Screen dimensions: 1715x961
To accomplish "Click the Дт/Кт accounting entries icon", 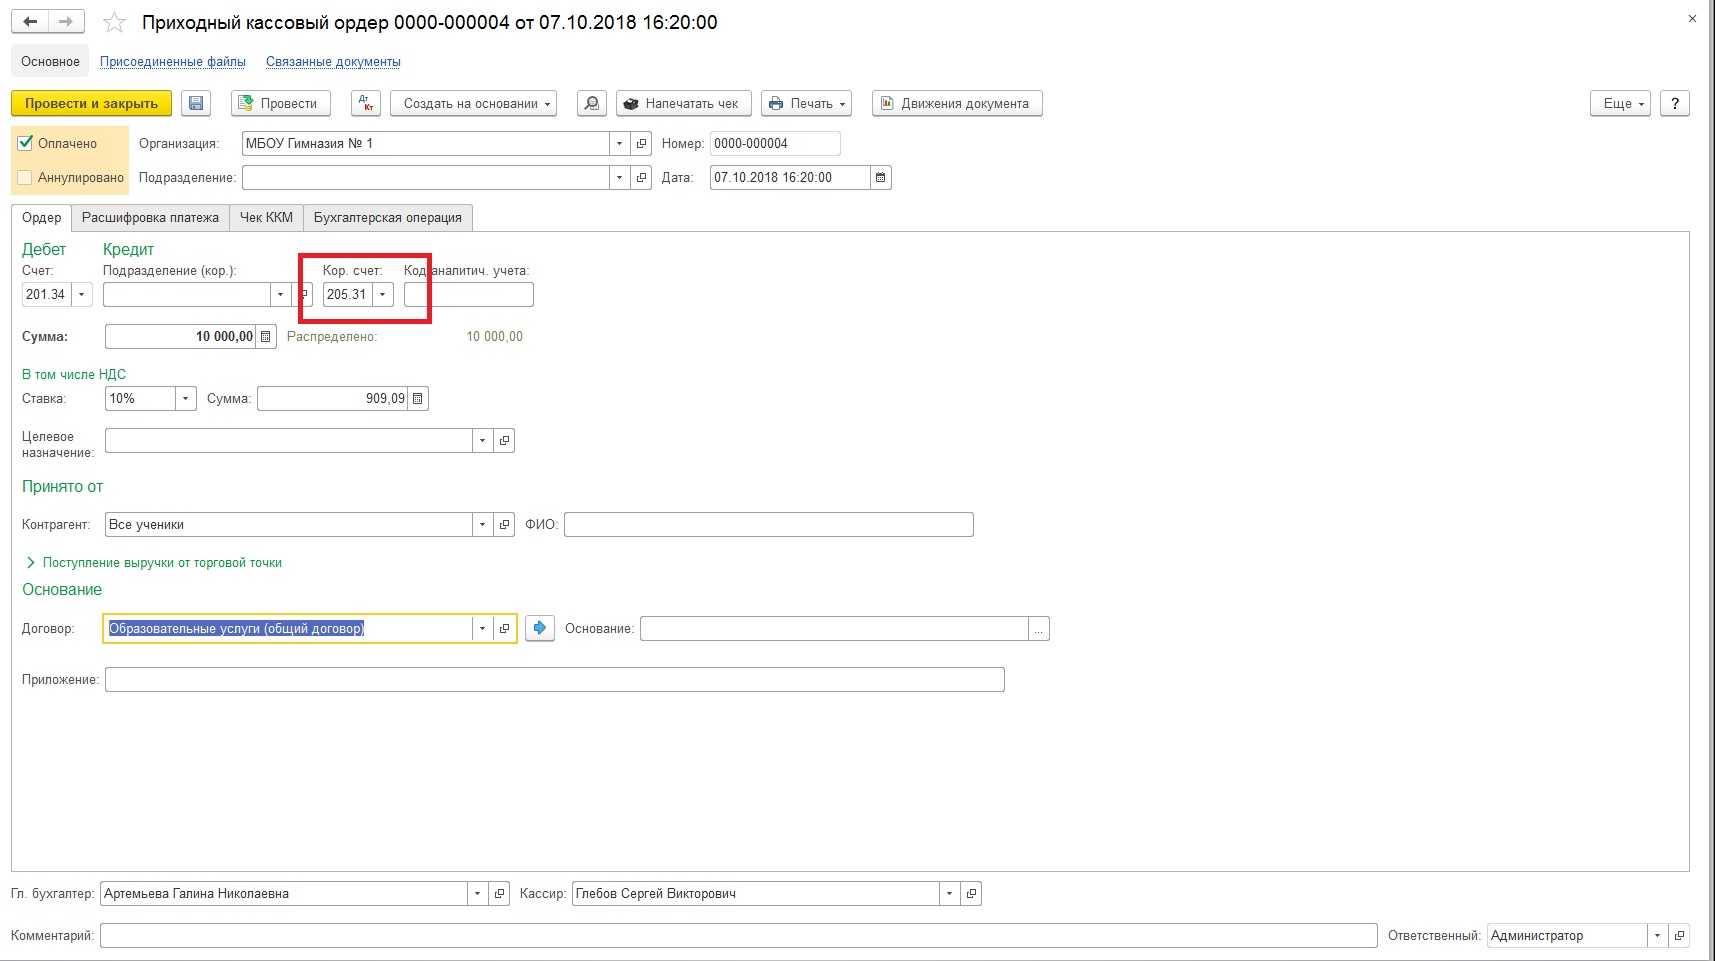I will pos(366,104).
